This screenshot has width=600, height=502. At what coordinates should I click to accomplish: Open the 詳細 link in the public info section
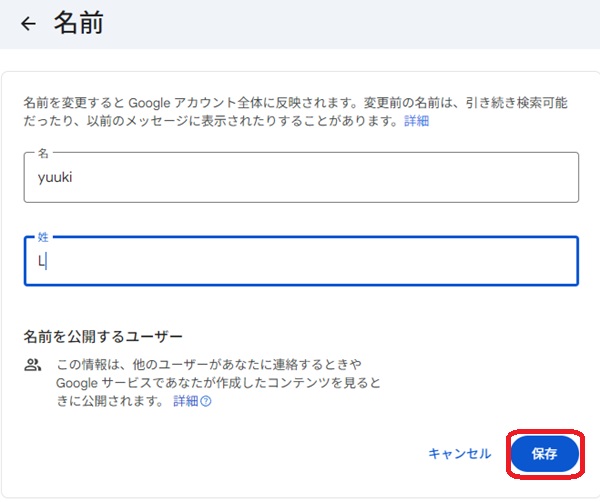(186, 402)
